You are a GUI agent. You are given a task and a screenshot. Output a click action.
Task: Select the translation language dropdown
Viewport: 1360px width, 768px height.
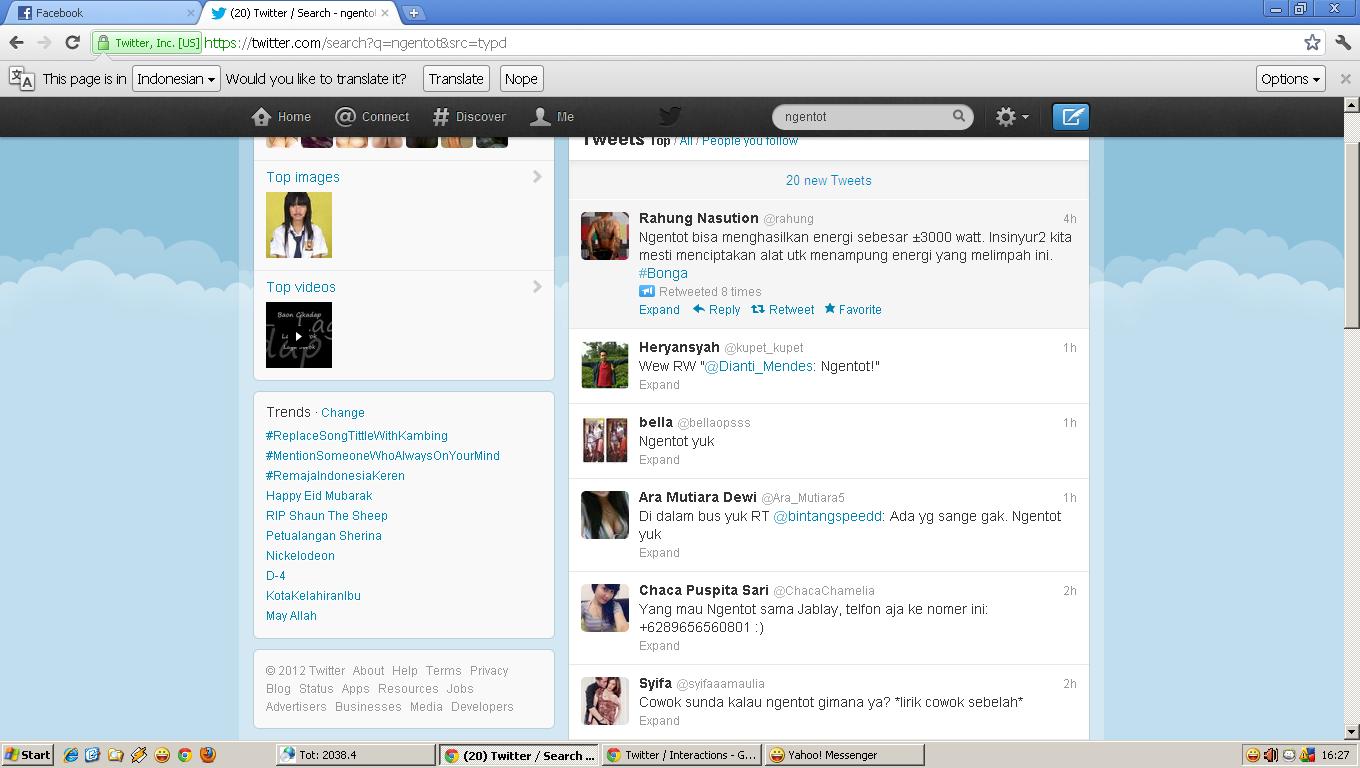(x=176, y=79)
